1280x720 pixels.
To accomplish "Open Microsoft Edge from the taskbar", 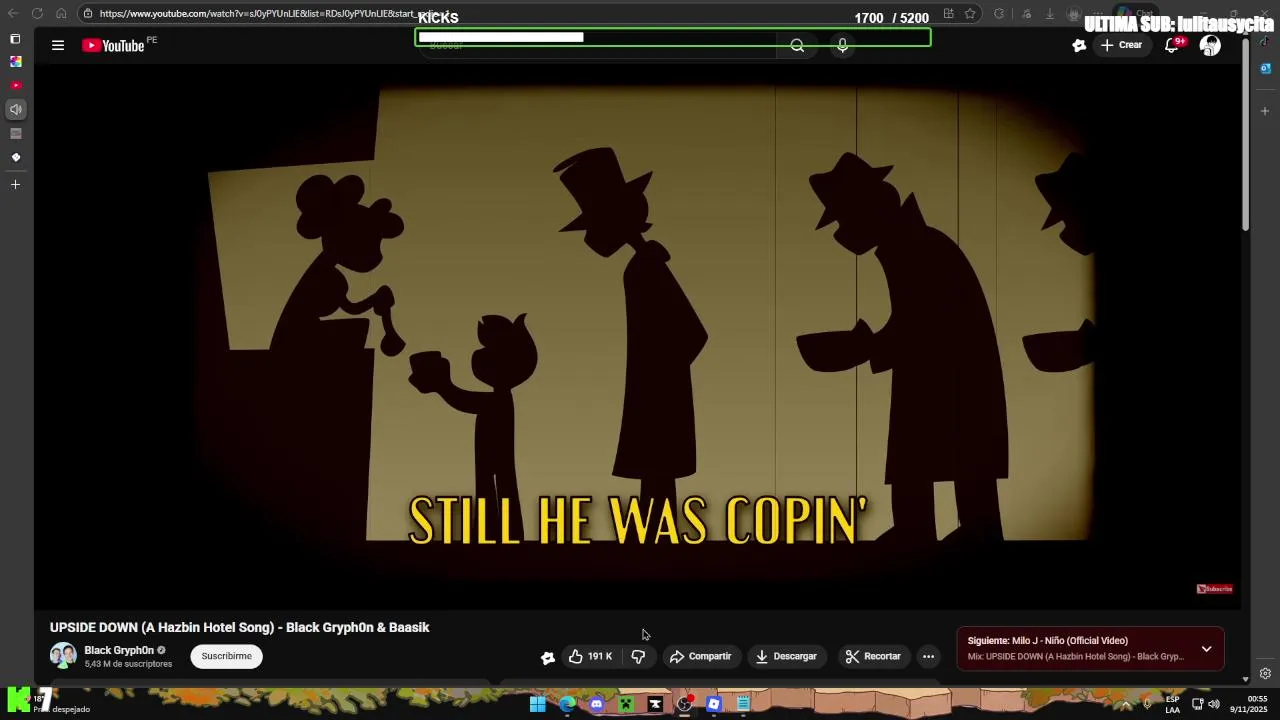I will [567, 704].
